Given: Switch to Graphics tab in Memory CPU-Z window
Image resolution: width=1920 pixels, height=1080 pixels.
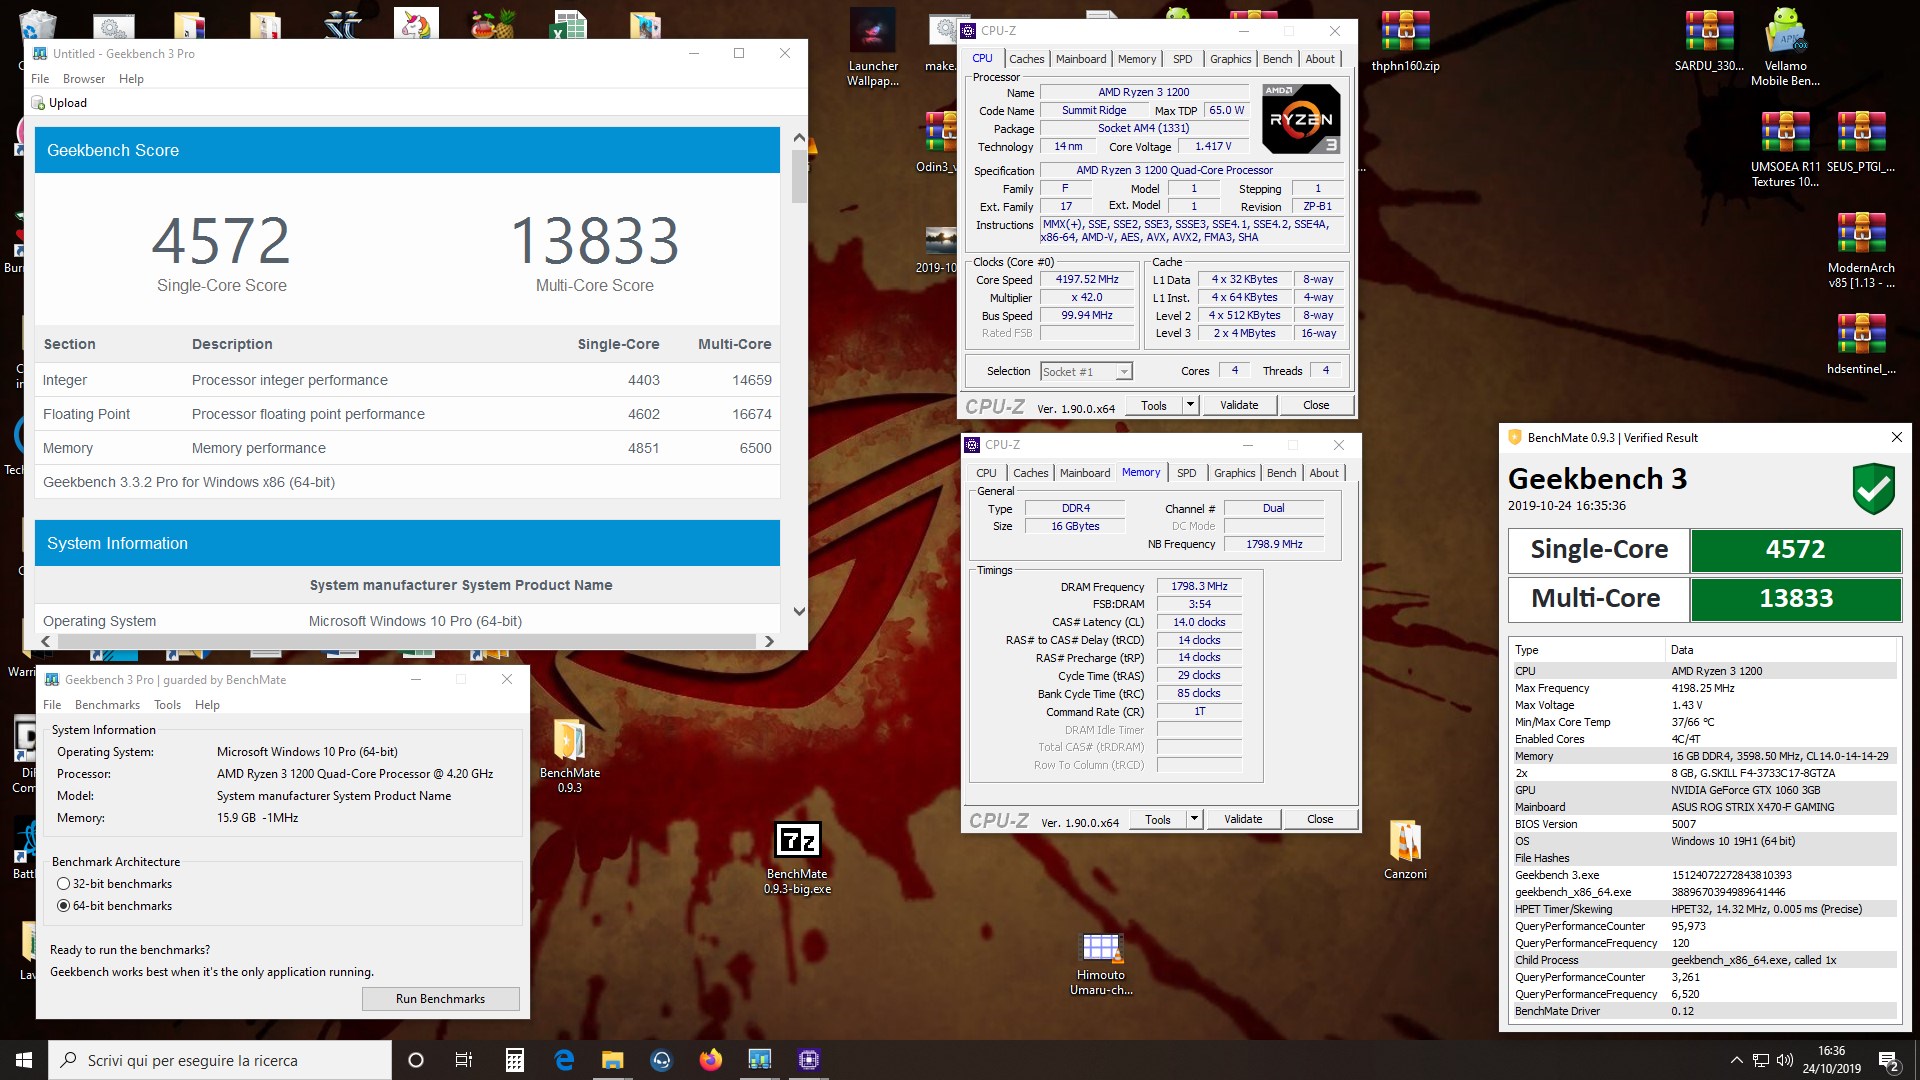Looking at the screenshot, I should tap(1234, 473).
